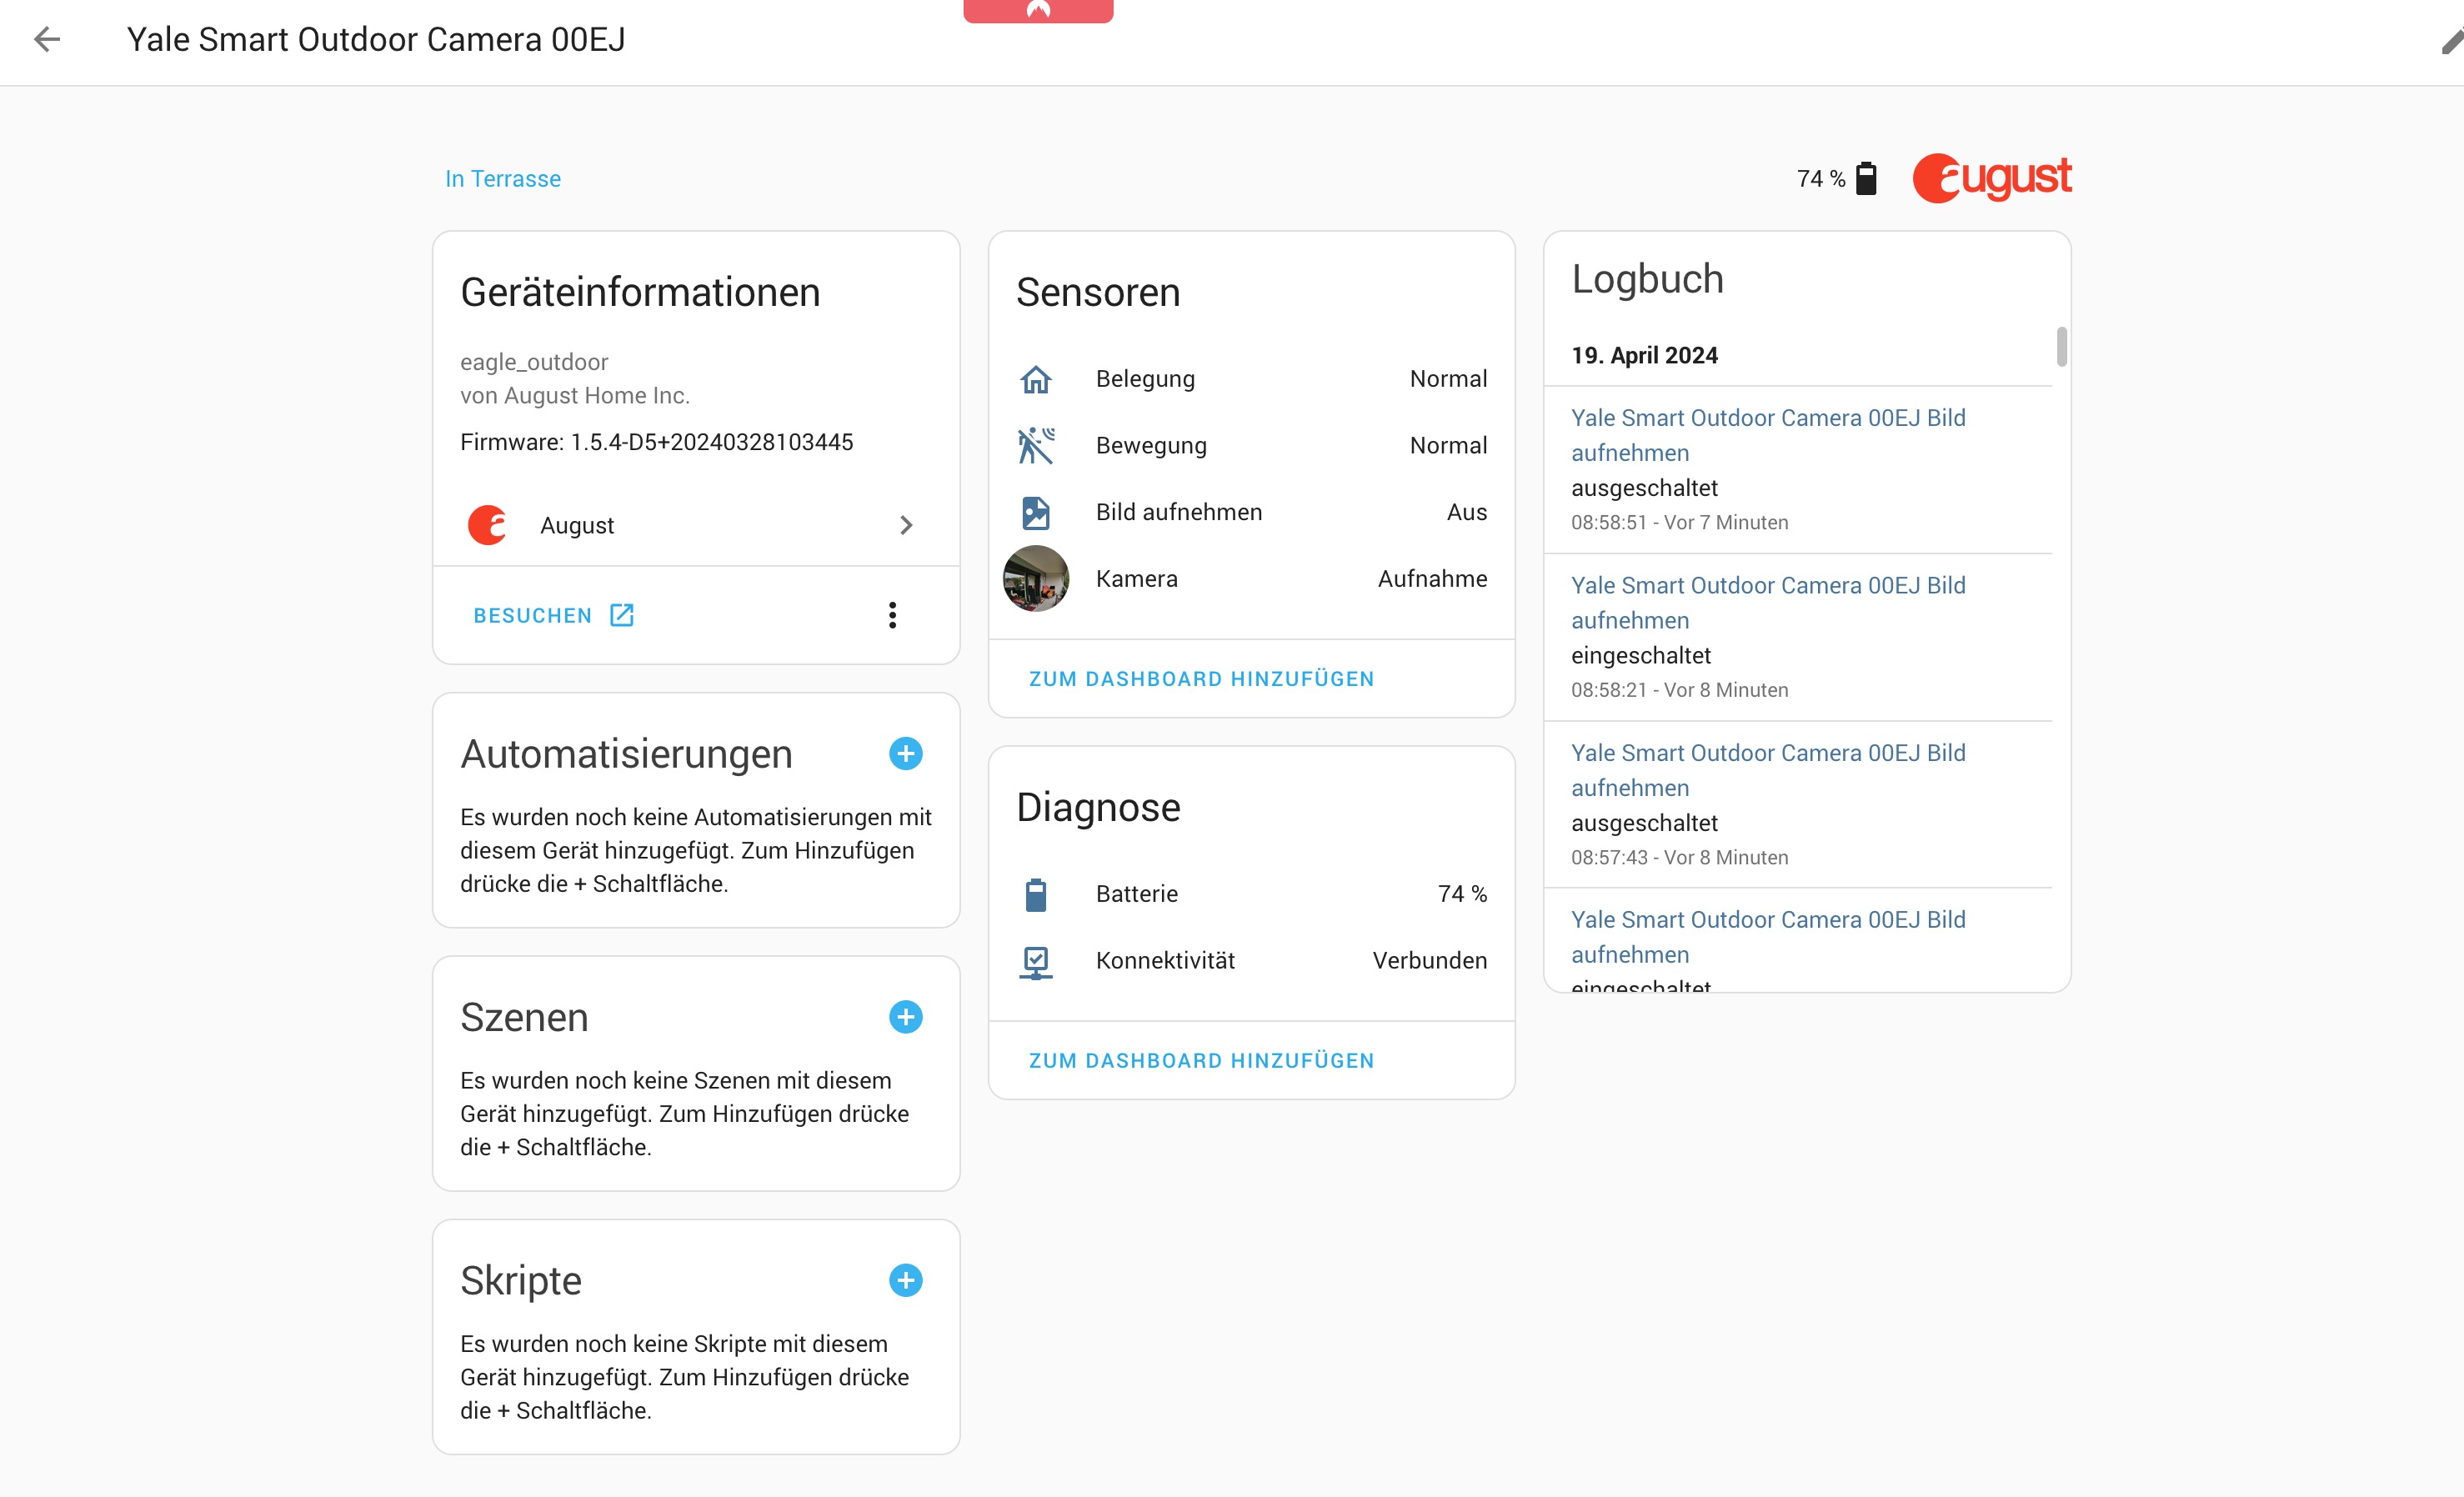
Task: Add a new scene with plus icon
Action: pos(905,1017)
